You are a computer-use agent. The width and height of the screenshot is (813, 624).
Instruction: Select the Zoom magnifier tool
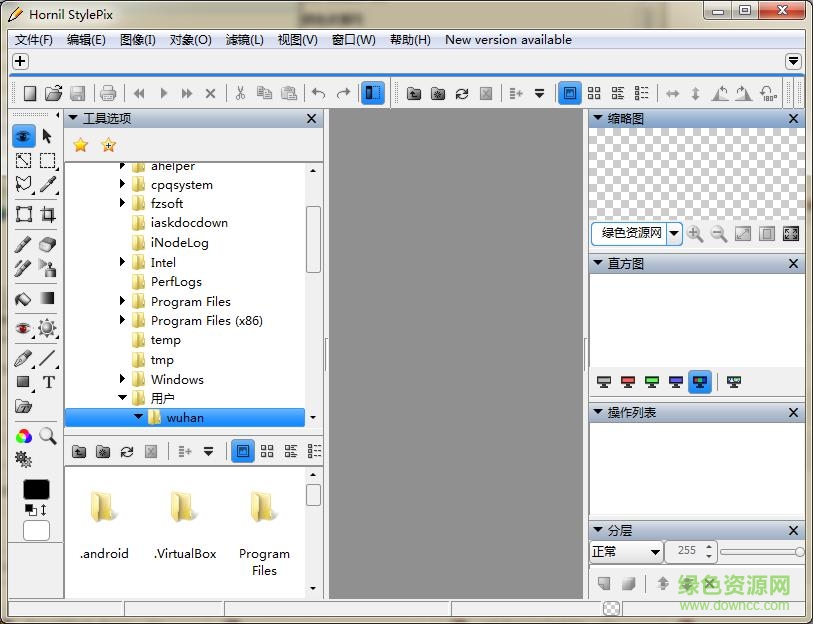click(47, 436)
